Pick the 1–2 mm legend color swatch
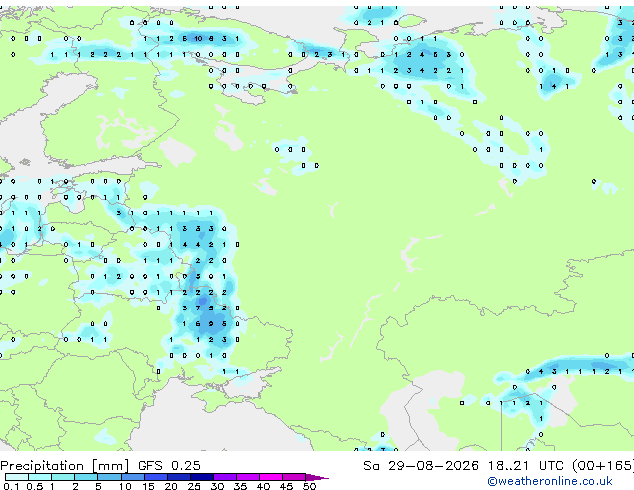Screen dimensions: 634x490 coord(63,477)
